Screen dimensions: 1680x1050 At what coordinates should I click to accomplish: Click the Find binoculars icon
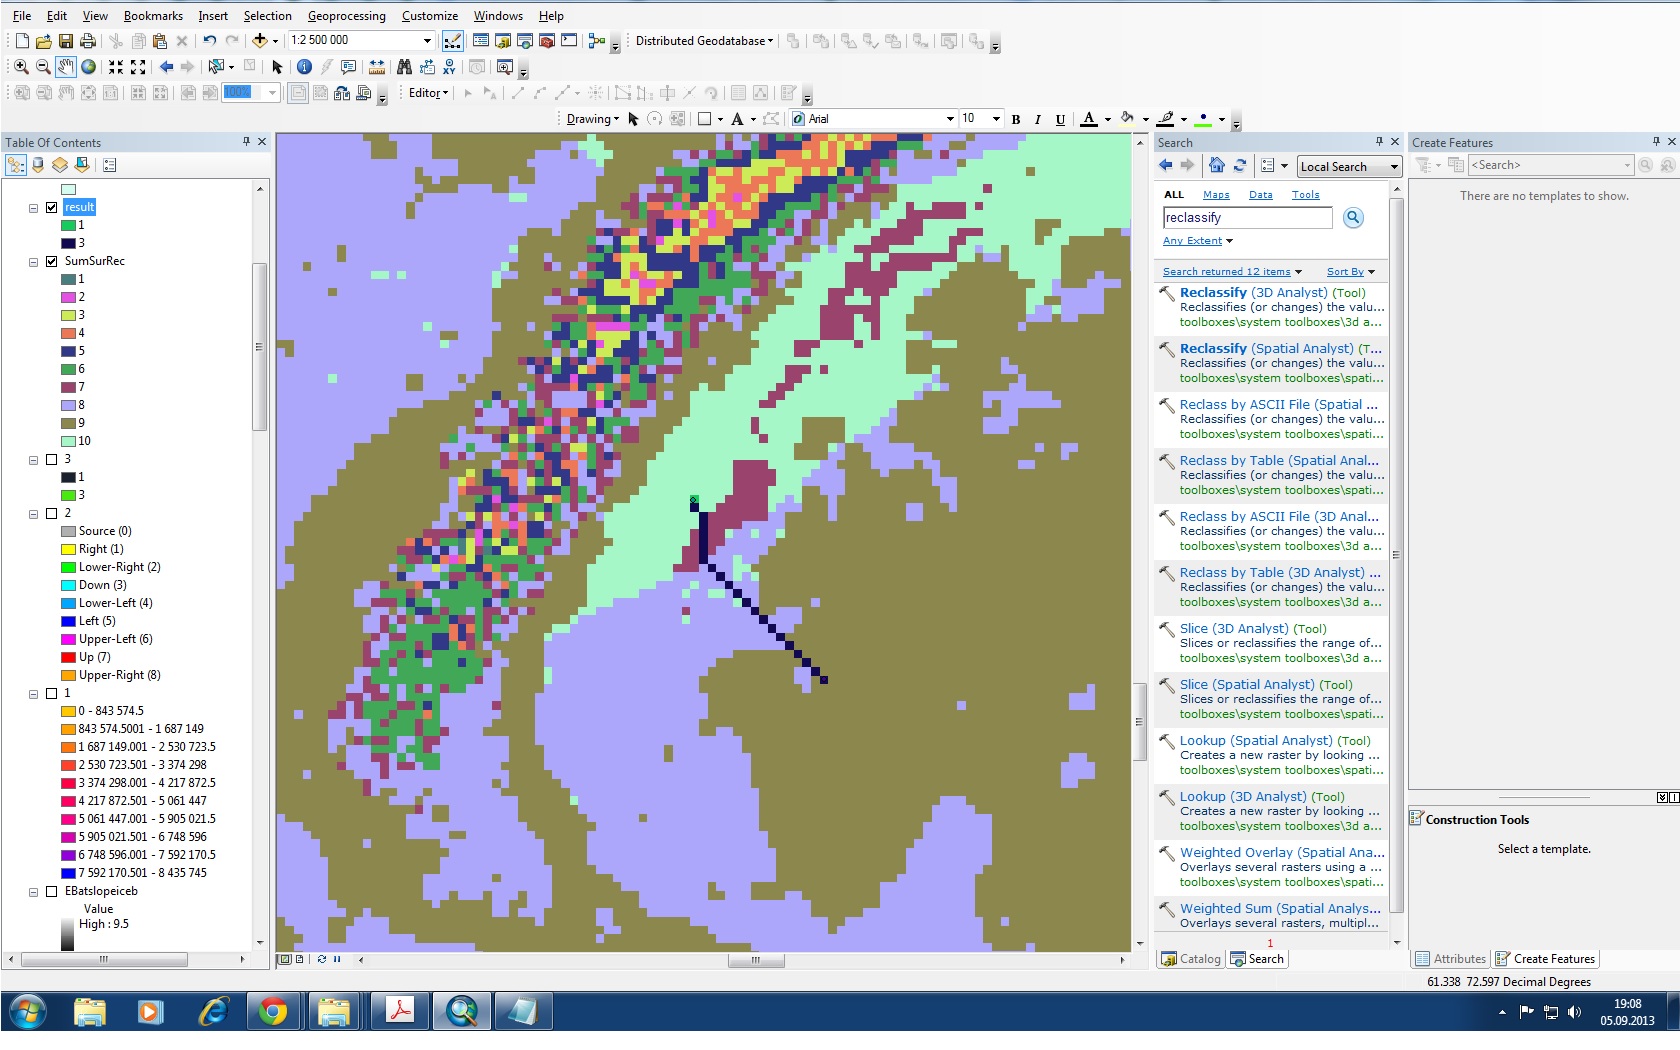click(404, 67)
